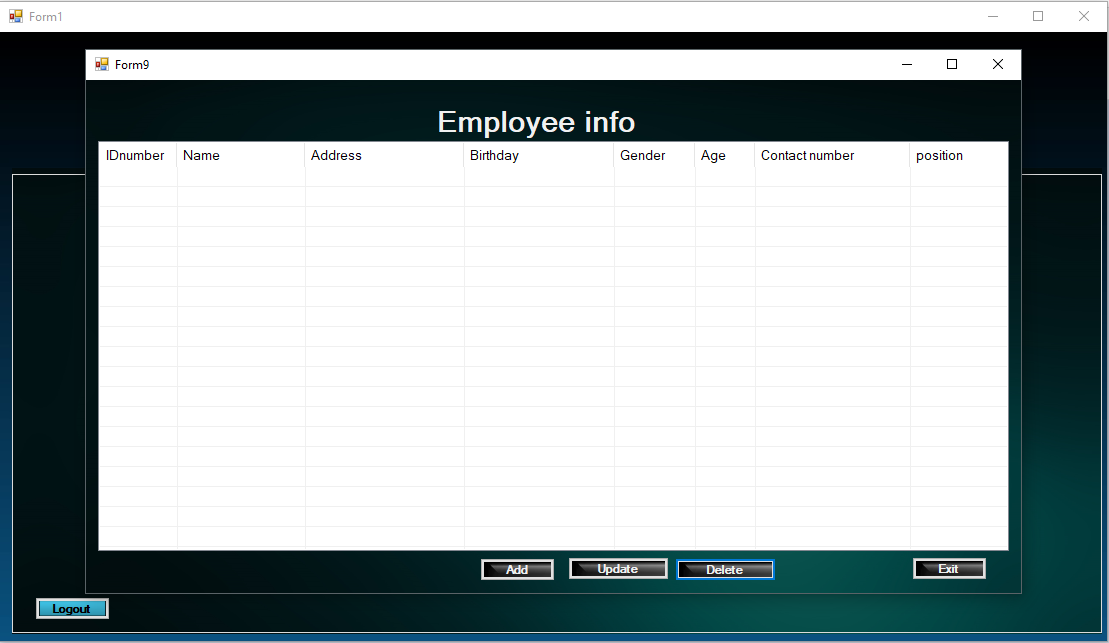Minimize the Form9 window
1109x643 pixels.
tap(907, 65)
